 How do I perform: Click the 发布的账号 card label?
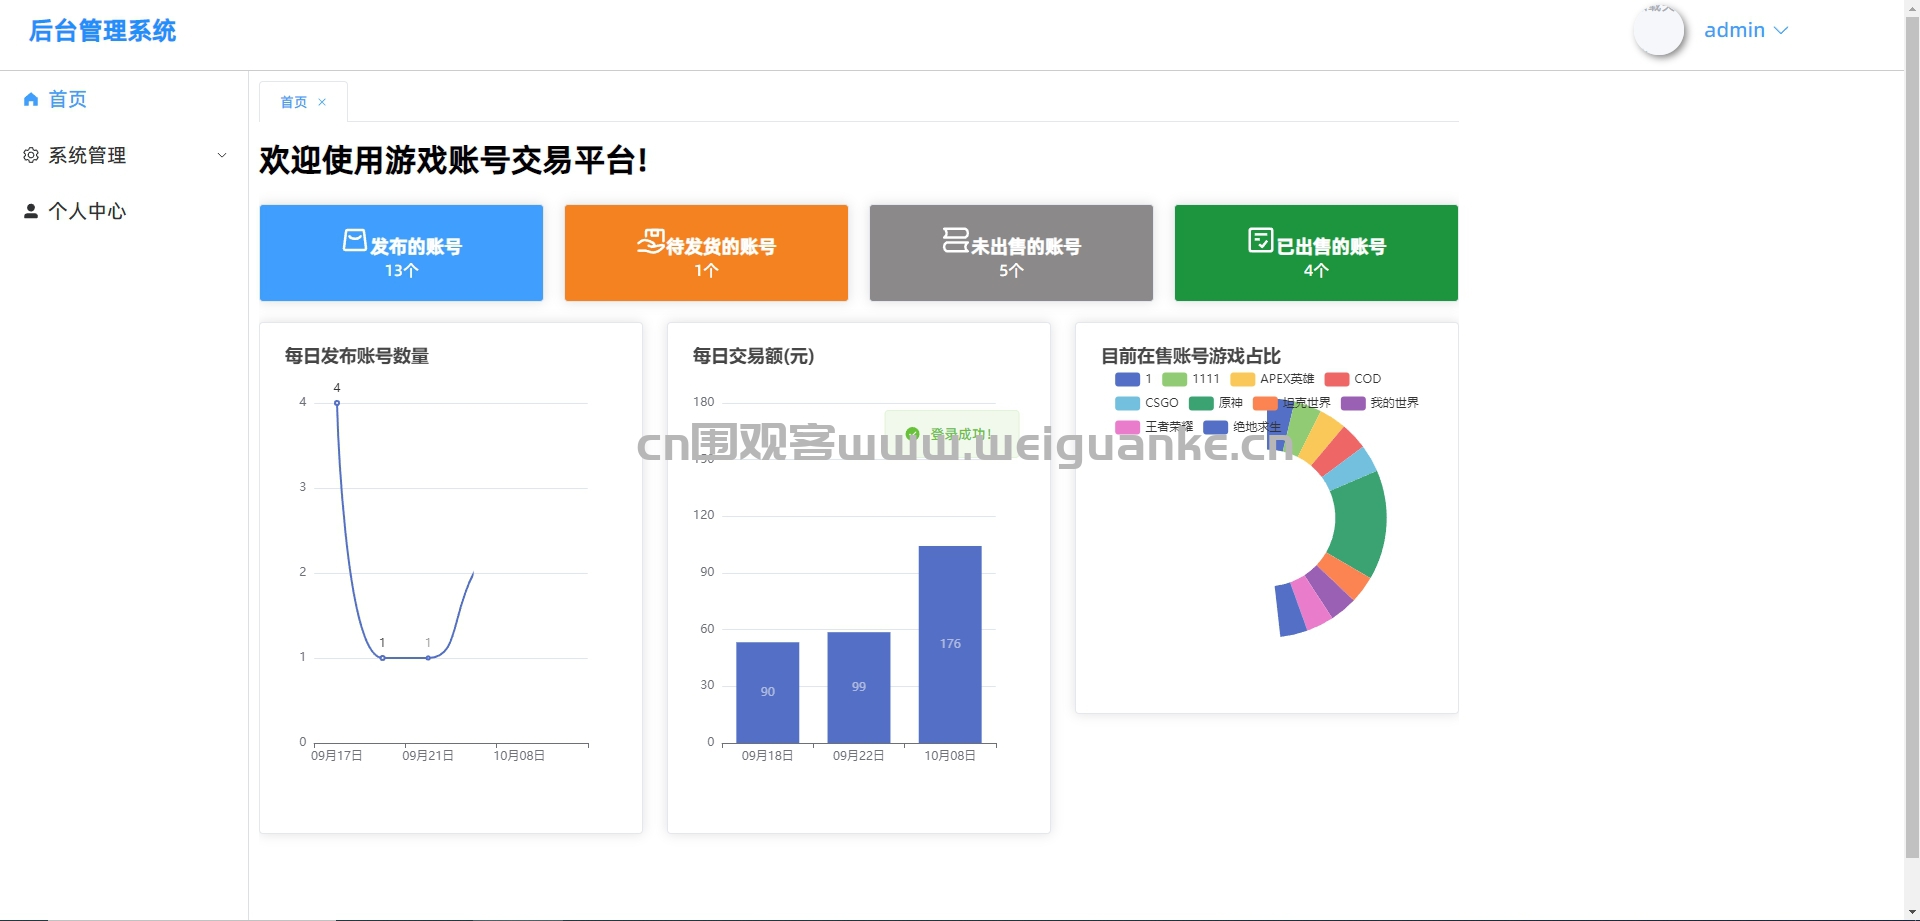[416, 246]
